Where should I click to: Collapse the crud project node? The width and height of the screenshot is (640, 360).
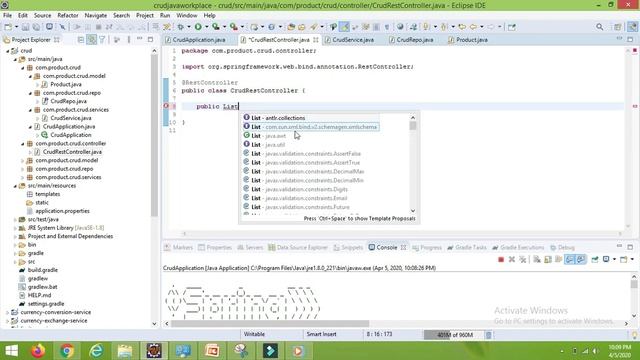click(8, 51)
